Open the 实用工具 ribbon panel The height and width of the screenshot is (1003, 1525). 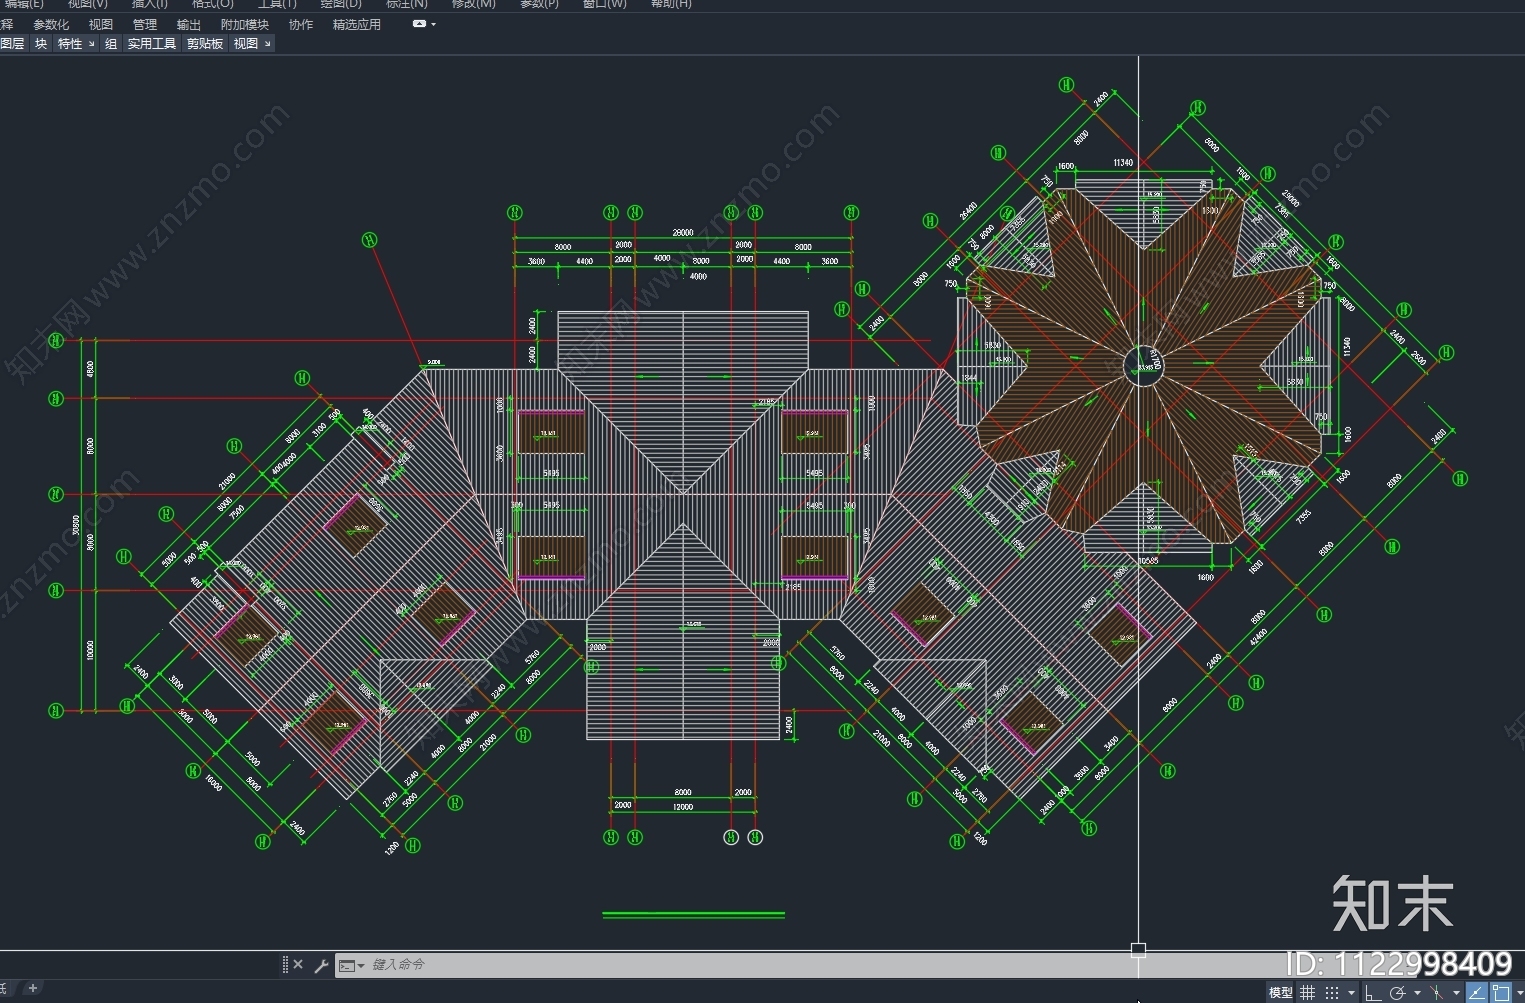(x=152, y=44)
